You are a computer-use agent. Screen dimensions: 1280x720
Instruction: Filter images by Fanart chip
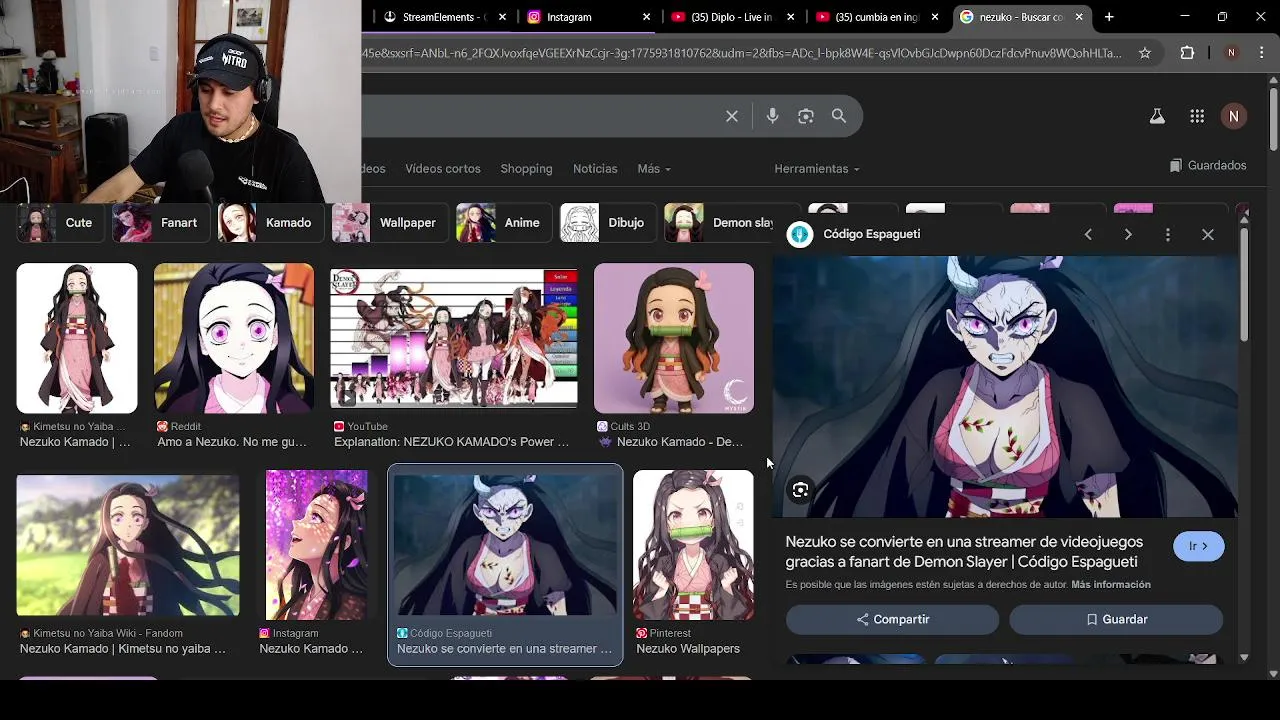(x=161, y=223)
